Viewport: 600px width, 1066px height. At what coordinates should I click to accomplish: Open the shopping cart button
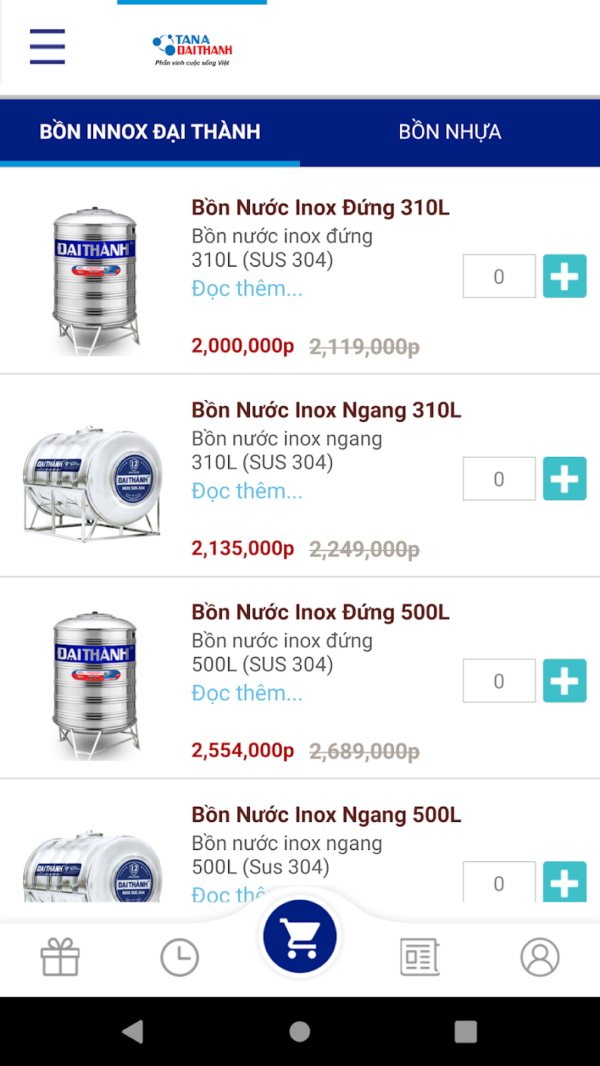click(x=299, y=938)
